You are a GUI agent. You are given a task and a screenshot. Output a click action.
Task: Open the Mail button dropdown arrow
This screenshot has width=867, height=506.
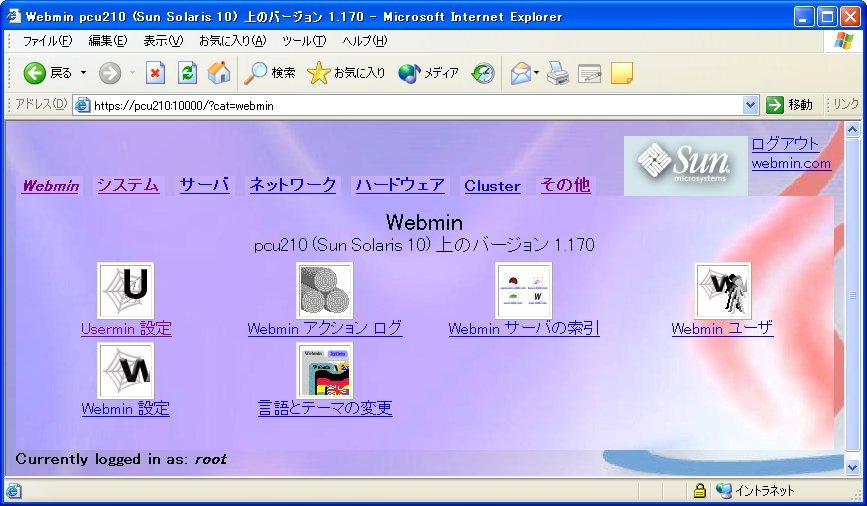pos(536,73)
